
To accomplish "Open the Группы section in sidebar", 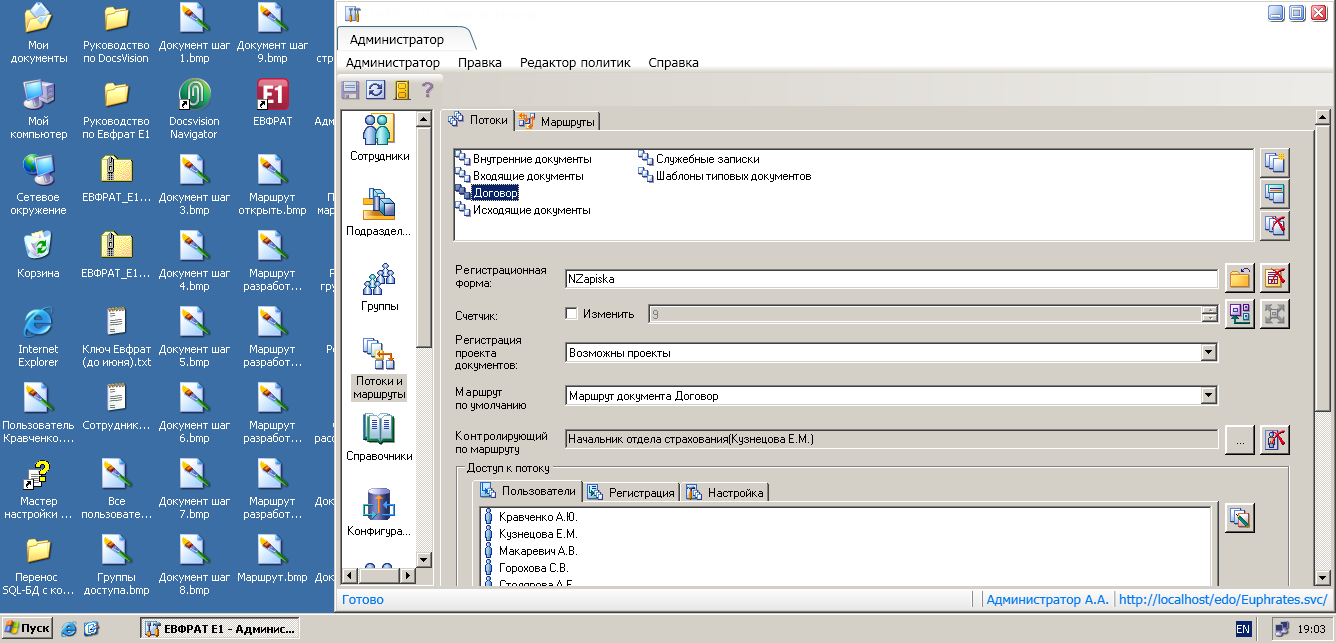I will (x=379, y=287).
